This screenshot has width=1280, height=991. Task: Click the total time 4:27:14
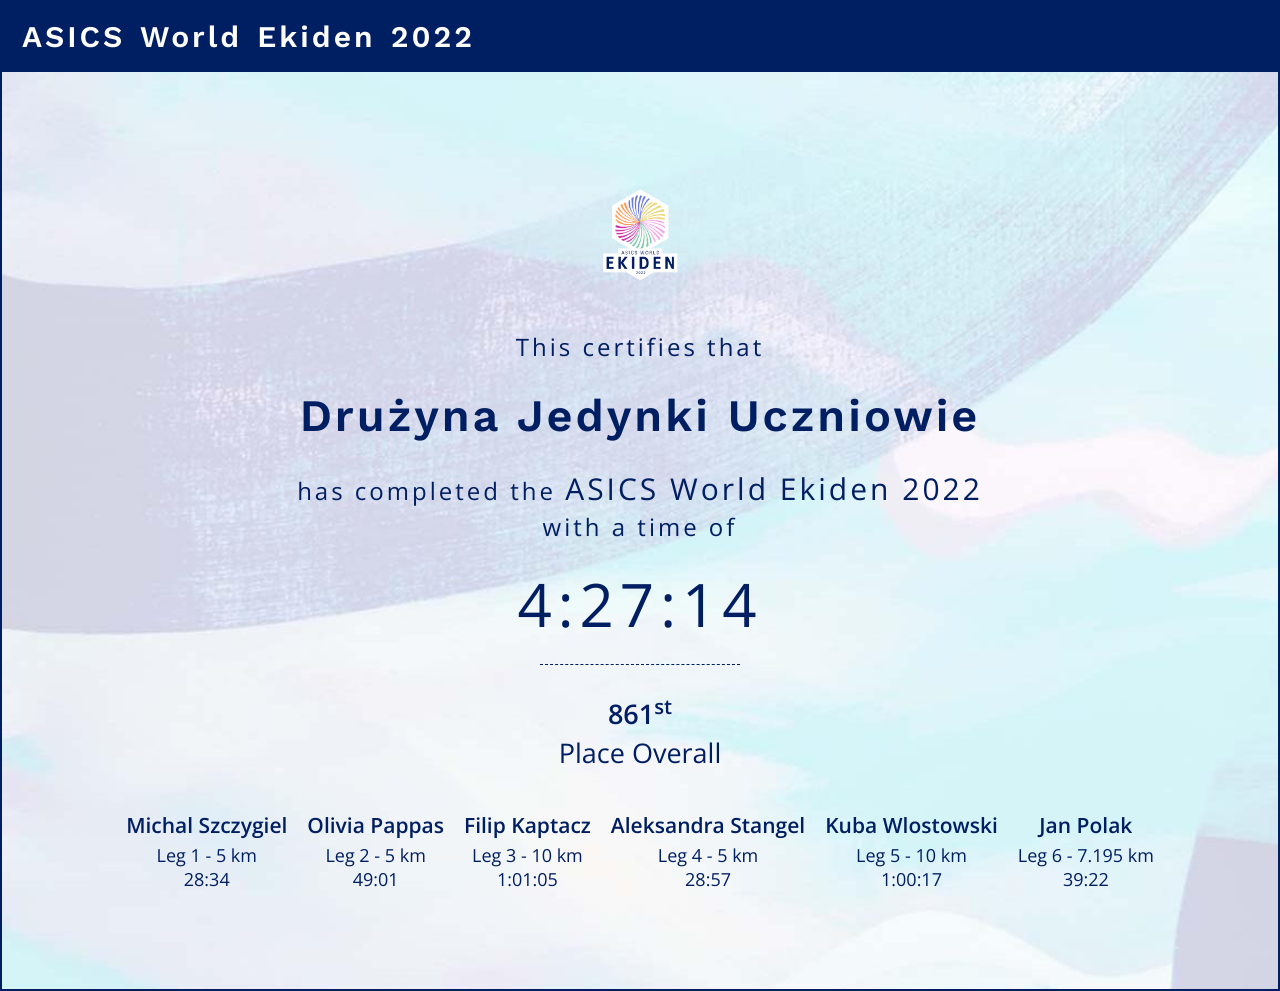(638, 606)
